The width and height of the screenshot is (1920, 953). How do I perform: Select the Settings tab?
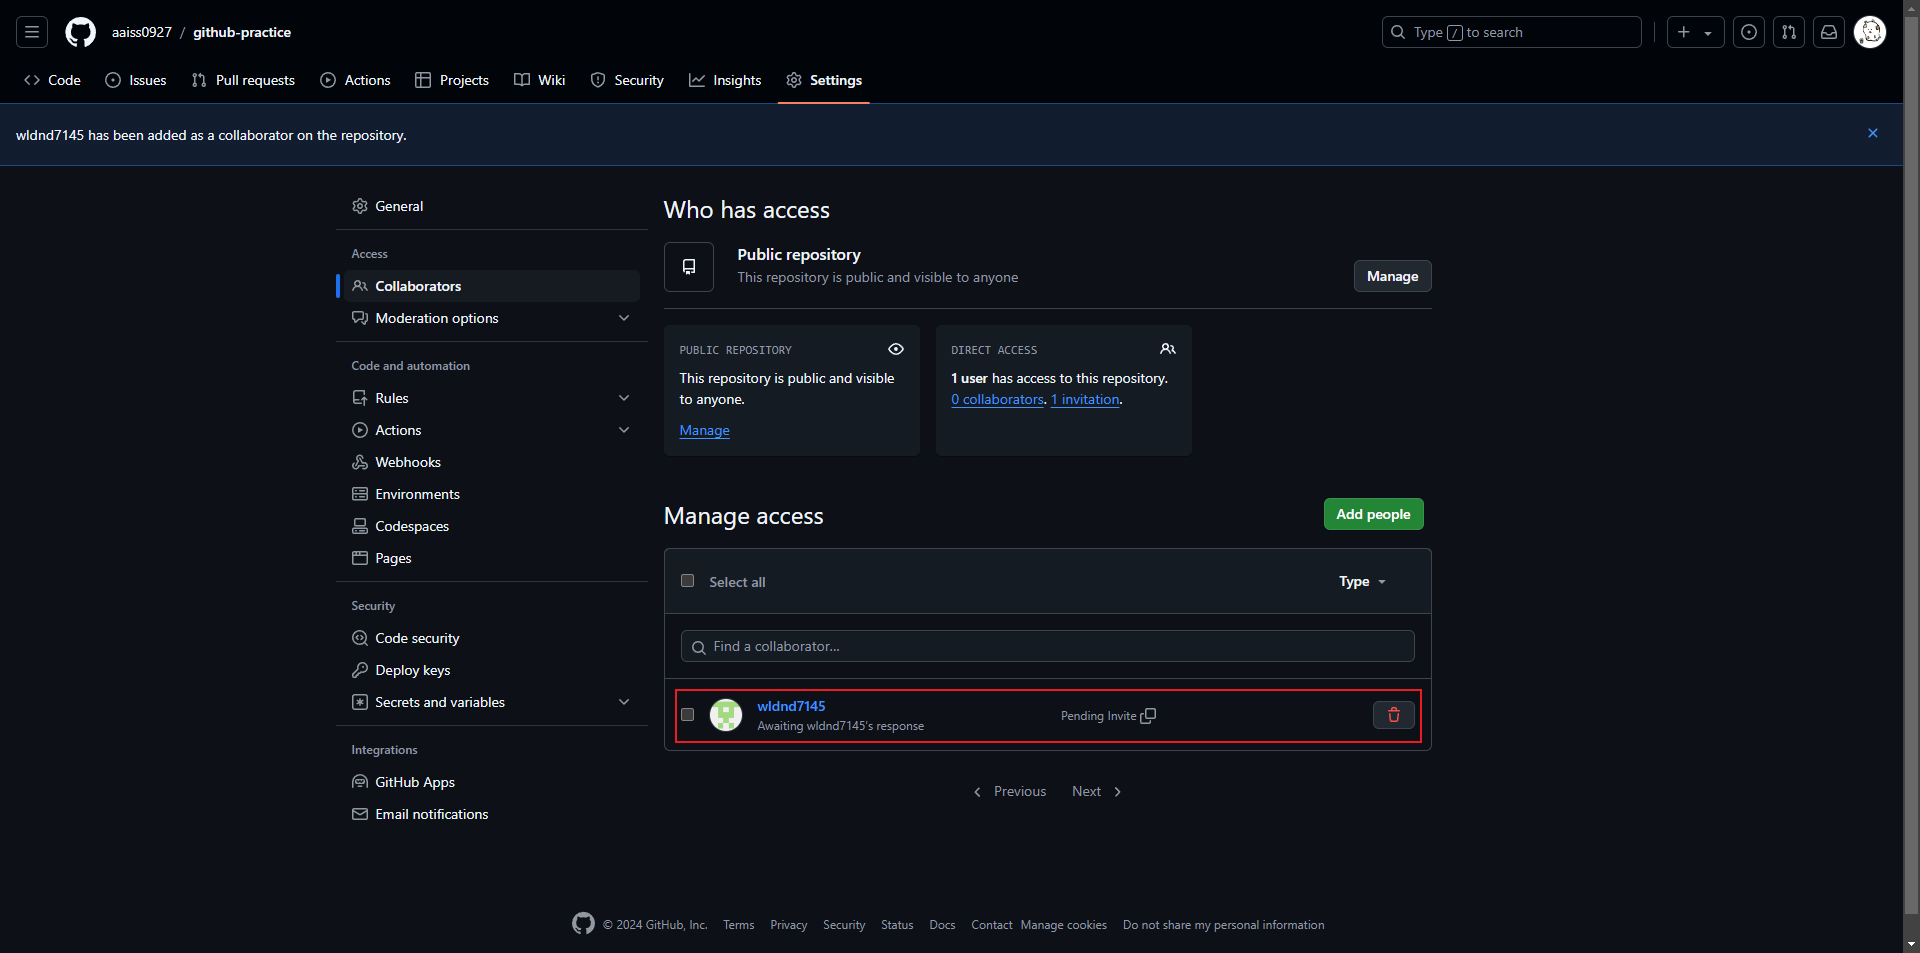[824, 80]
